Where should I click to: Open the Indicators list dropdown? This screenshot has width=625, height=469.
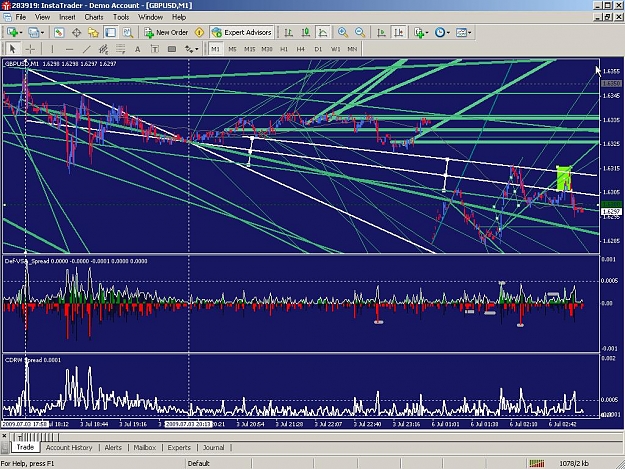click(421, 33)
